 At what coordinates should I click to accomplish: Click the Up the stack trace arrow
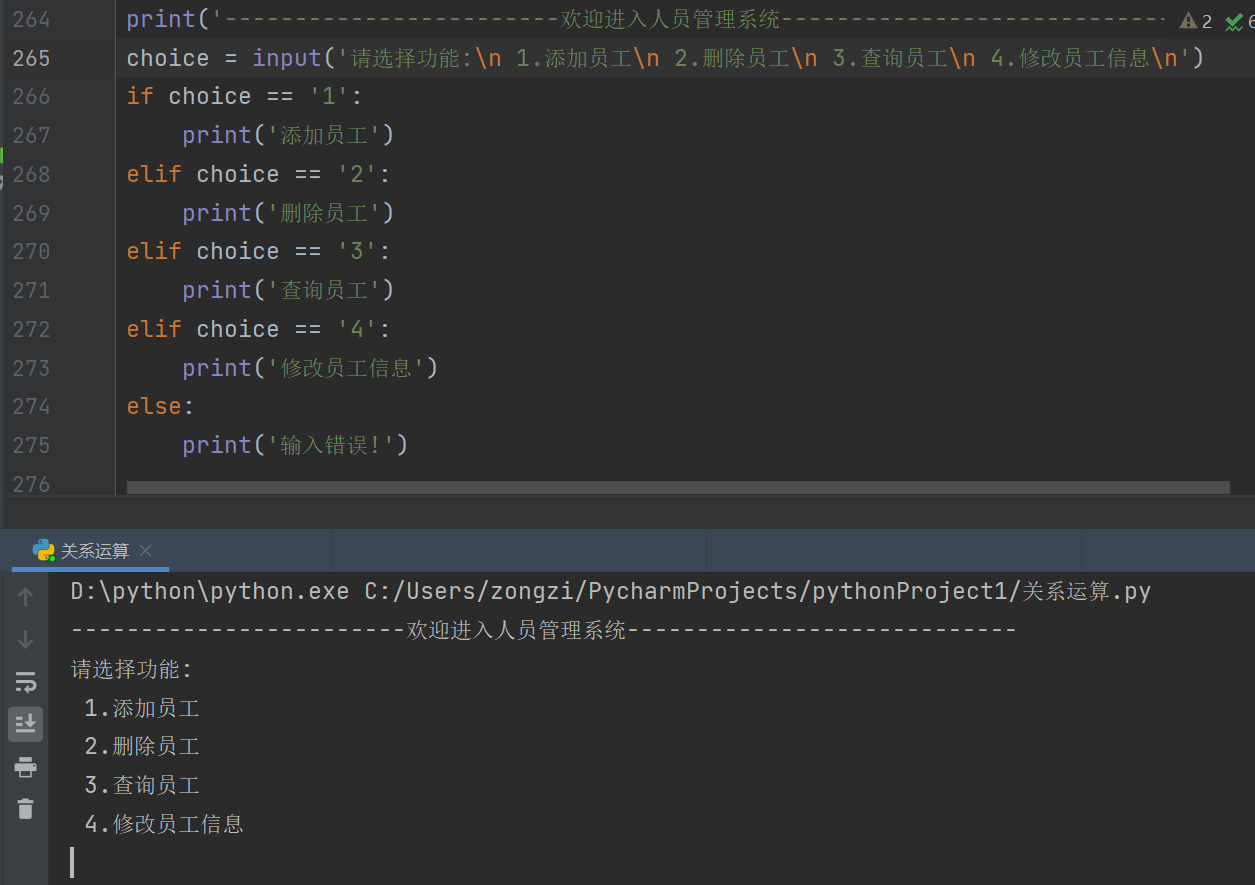pos(26,596)
